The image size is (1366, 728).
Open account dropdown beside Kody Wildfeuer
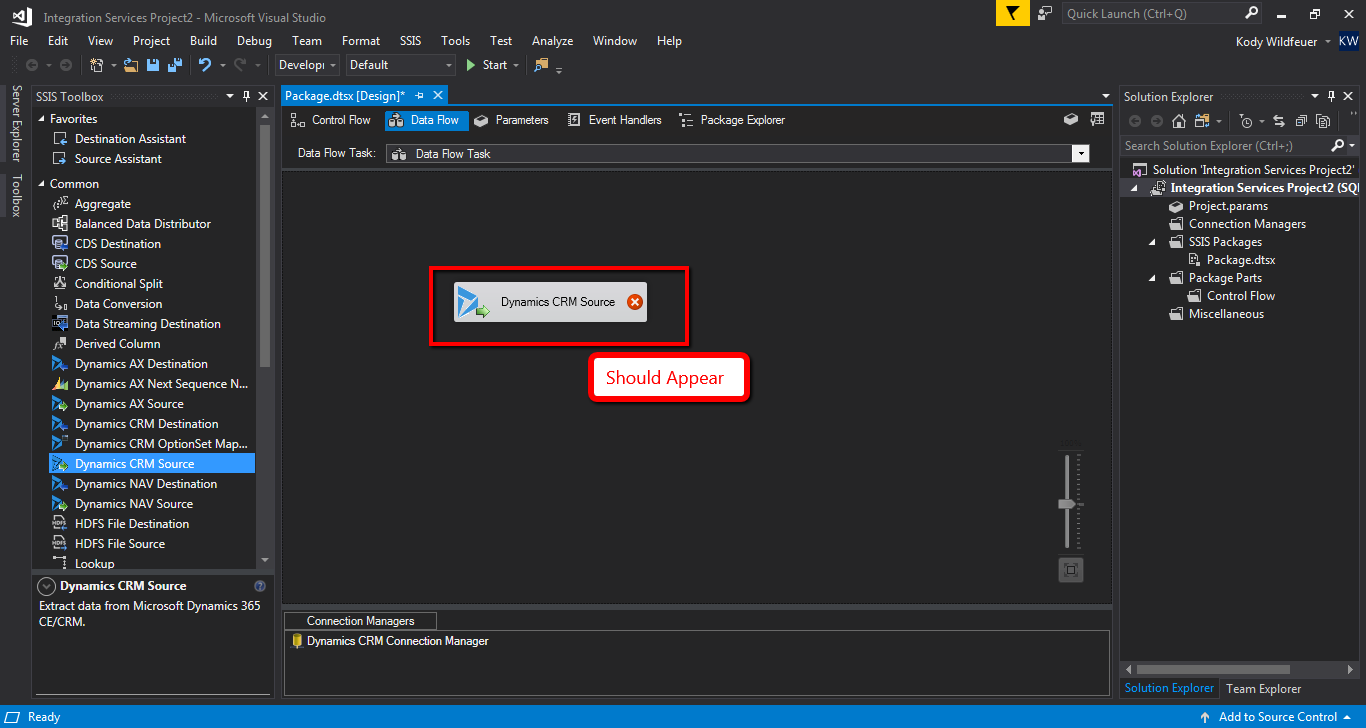(x=1327, y=42)
